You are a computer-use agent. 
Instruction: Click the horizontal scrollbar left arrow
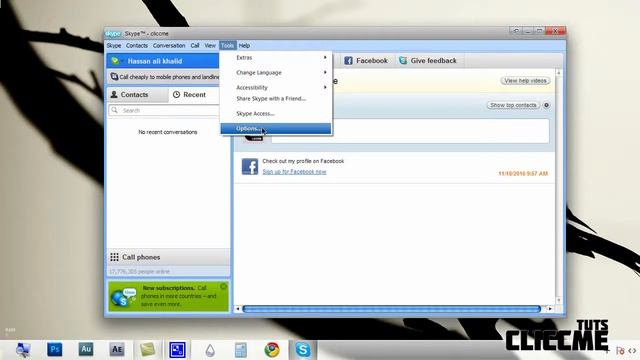tap(238, 309)
